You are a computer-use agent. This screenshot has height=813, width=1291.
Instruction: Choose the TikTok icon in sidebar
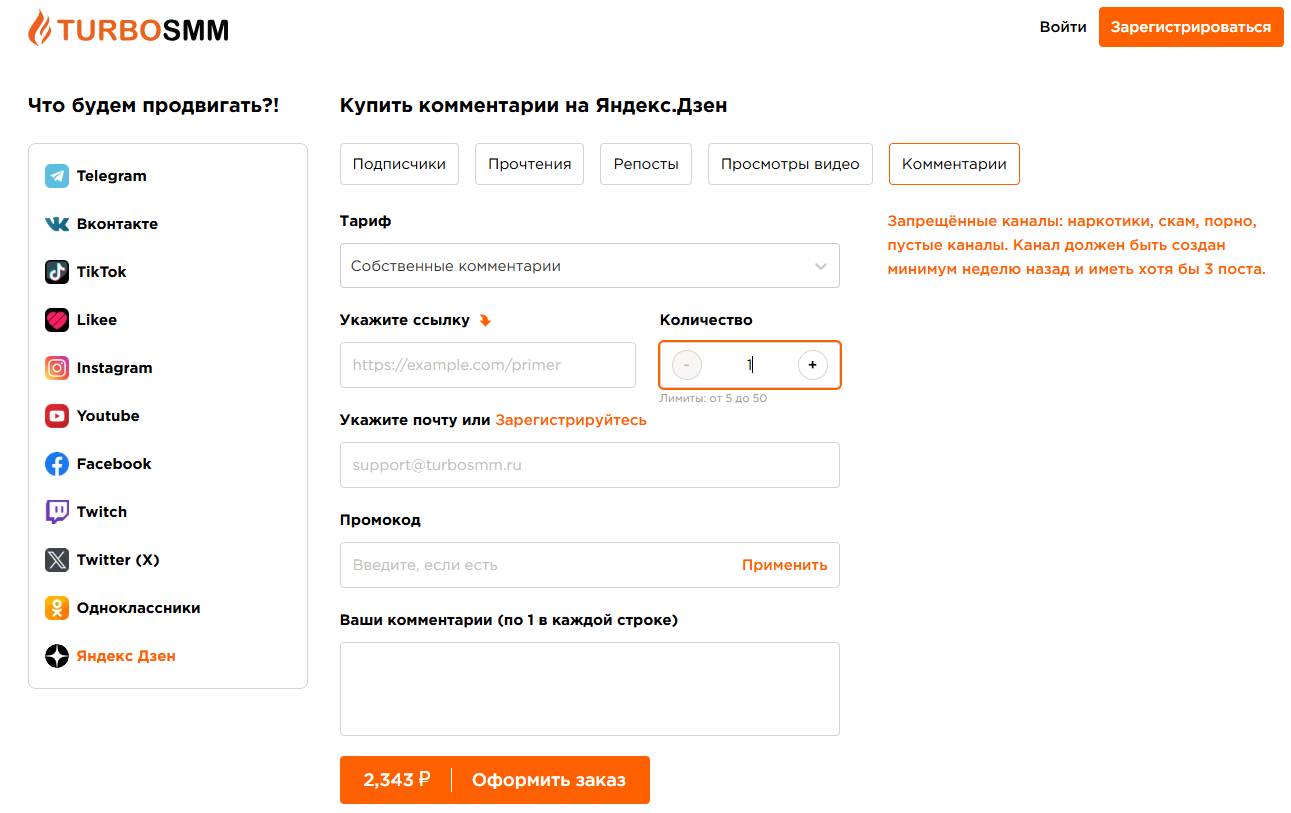(57, 272)
